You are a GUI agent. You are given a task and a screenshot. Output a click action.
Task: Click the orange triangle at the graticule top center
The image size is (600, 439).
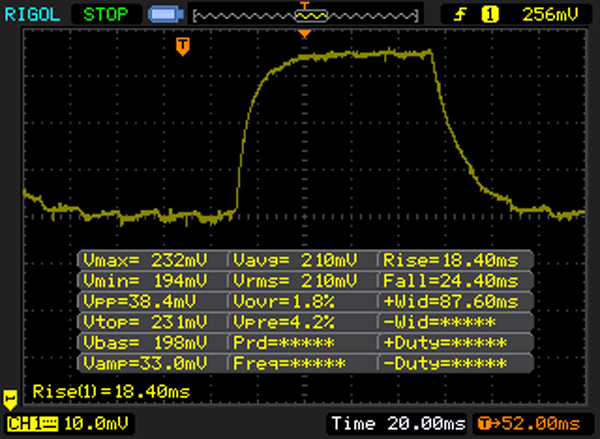(x=305, y=34)
